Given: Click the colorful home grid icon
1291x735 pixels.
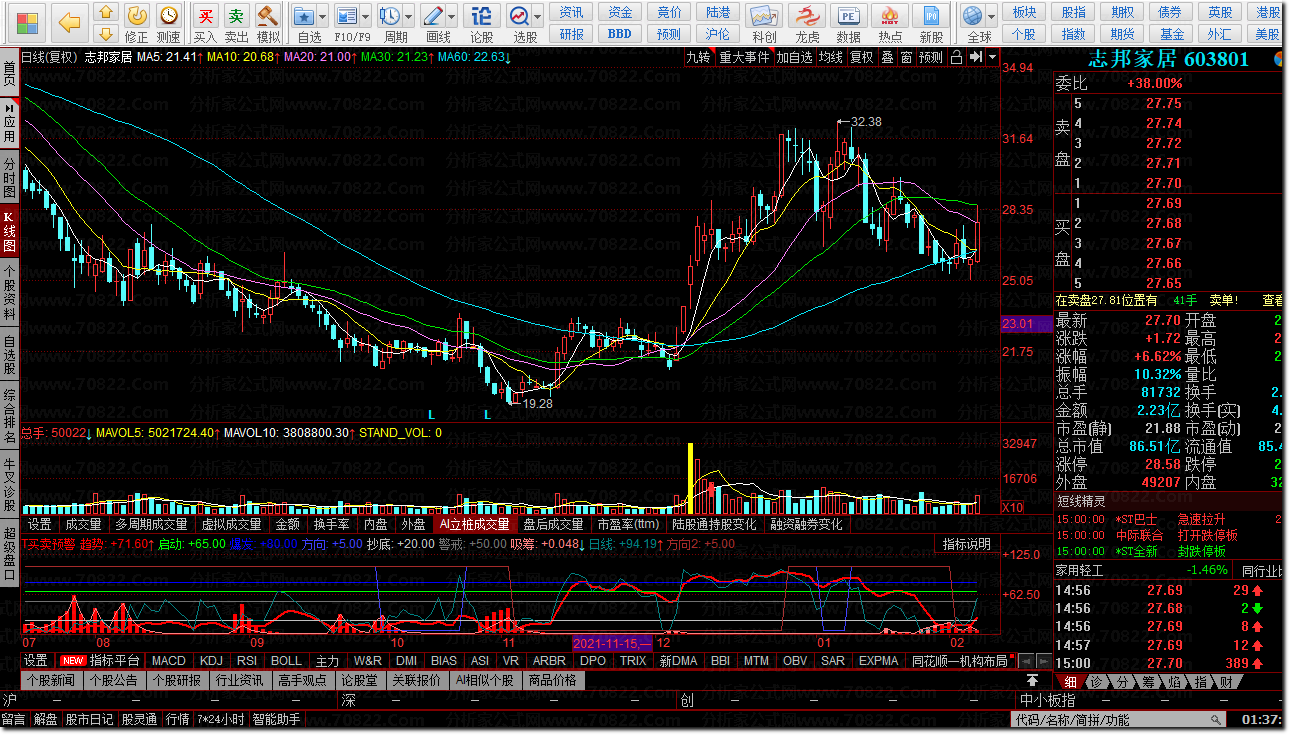Looking at the screenshot, I should pos(26,22).
